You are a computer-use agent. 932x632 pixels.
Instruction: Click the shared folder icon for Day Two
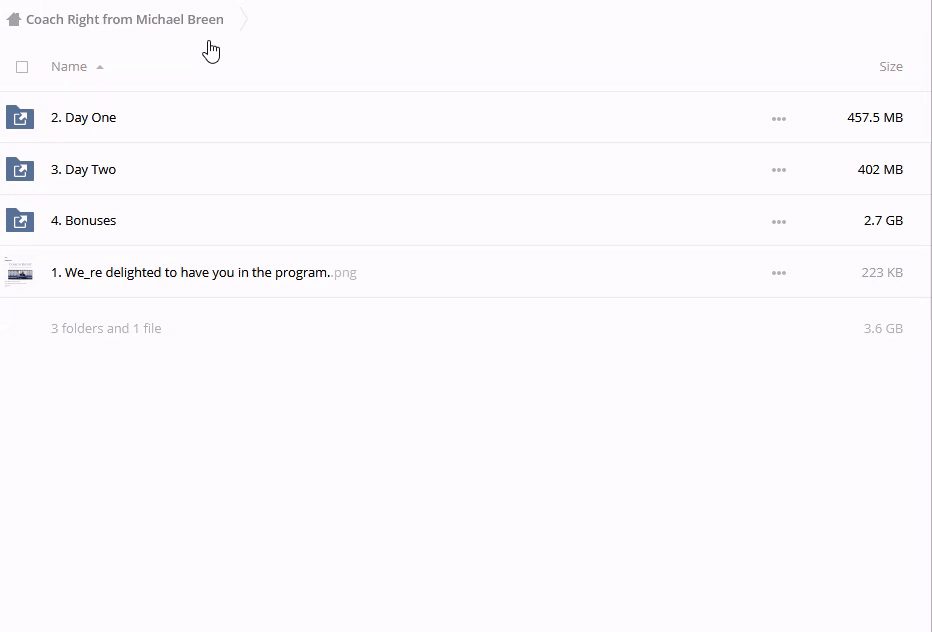tap(20, 169)
